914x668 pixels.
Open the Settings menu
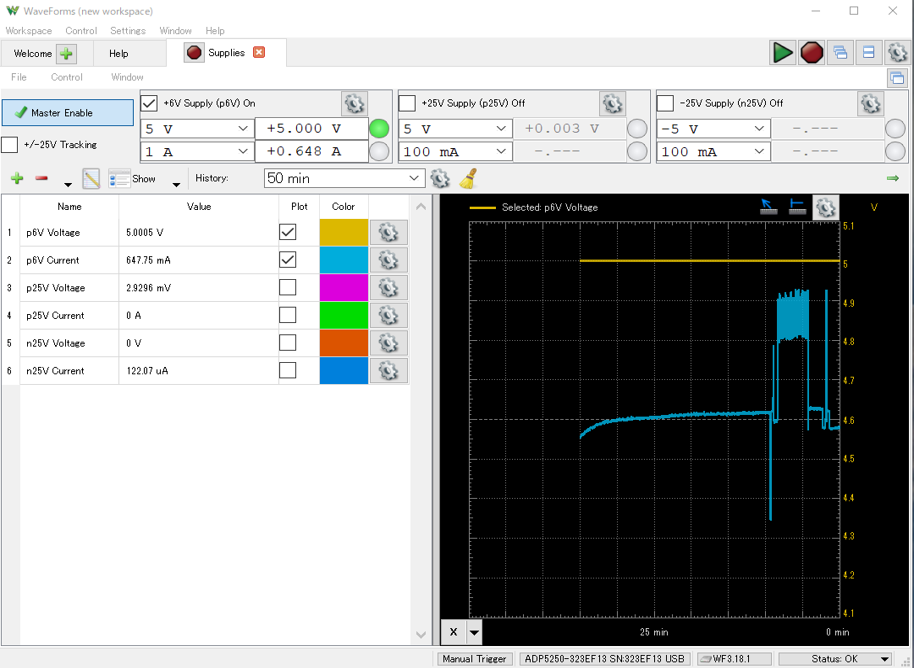coord(127,31)
